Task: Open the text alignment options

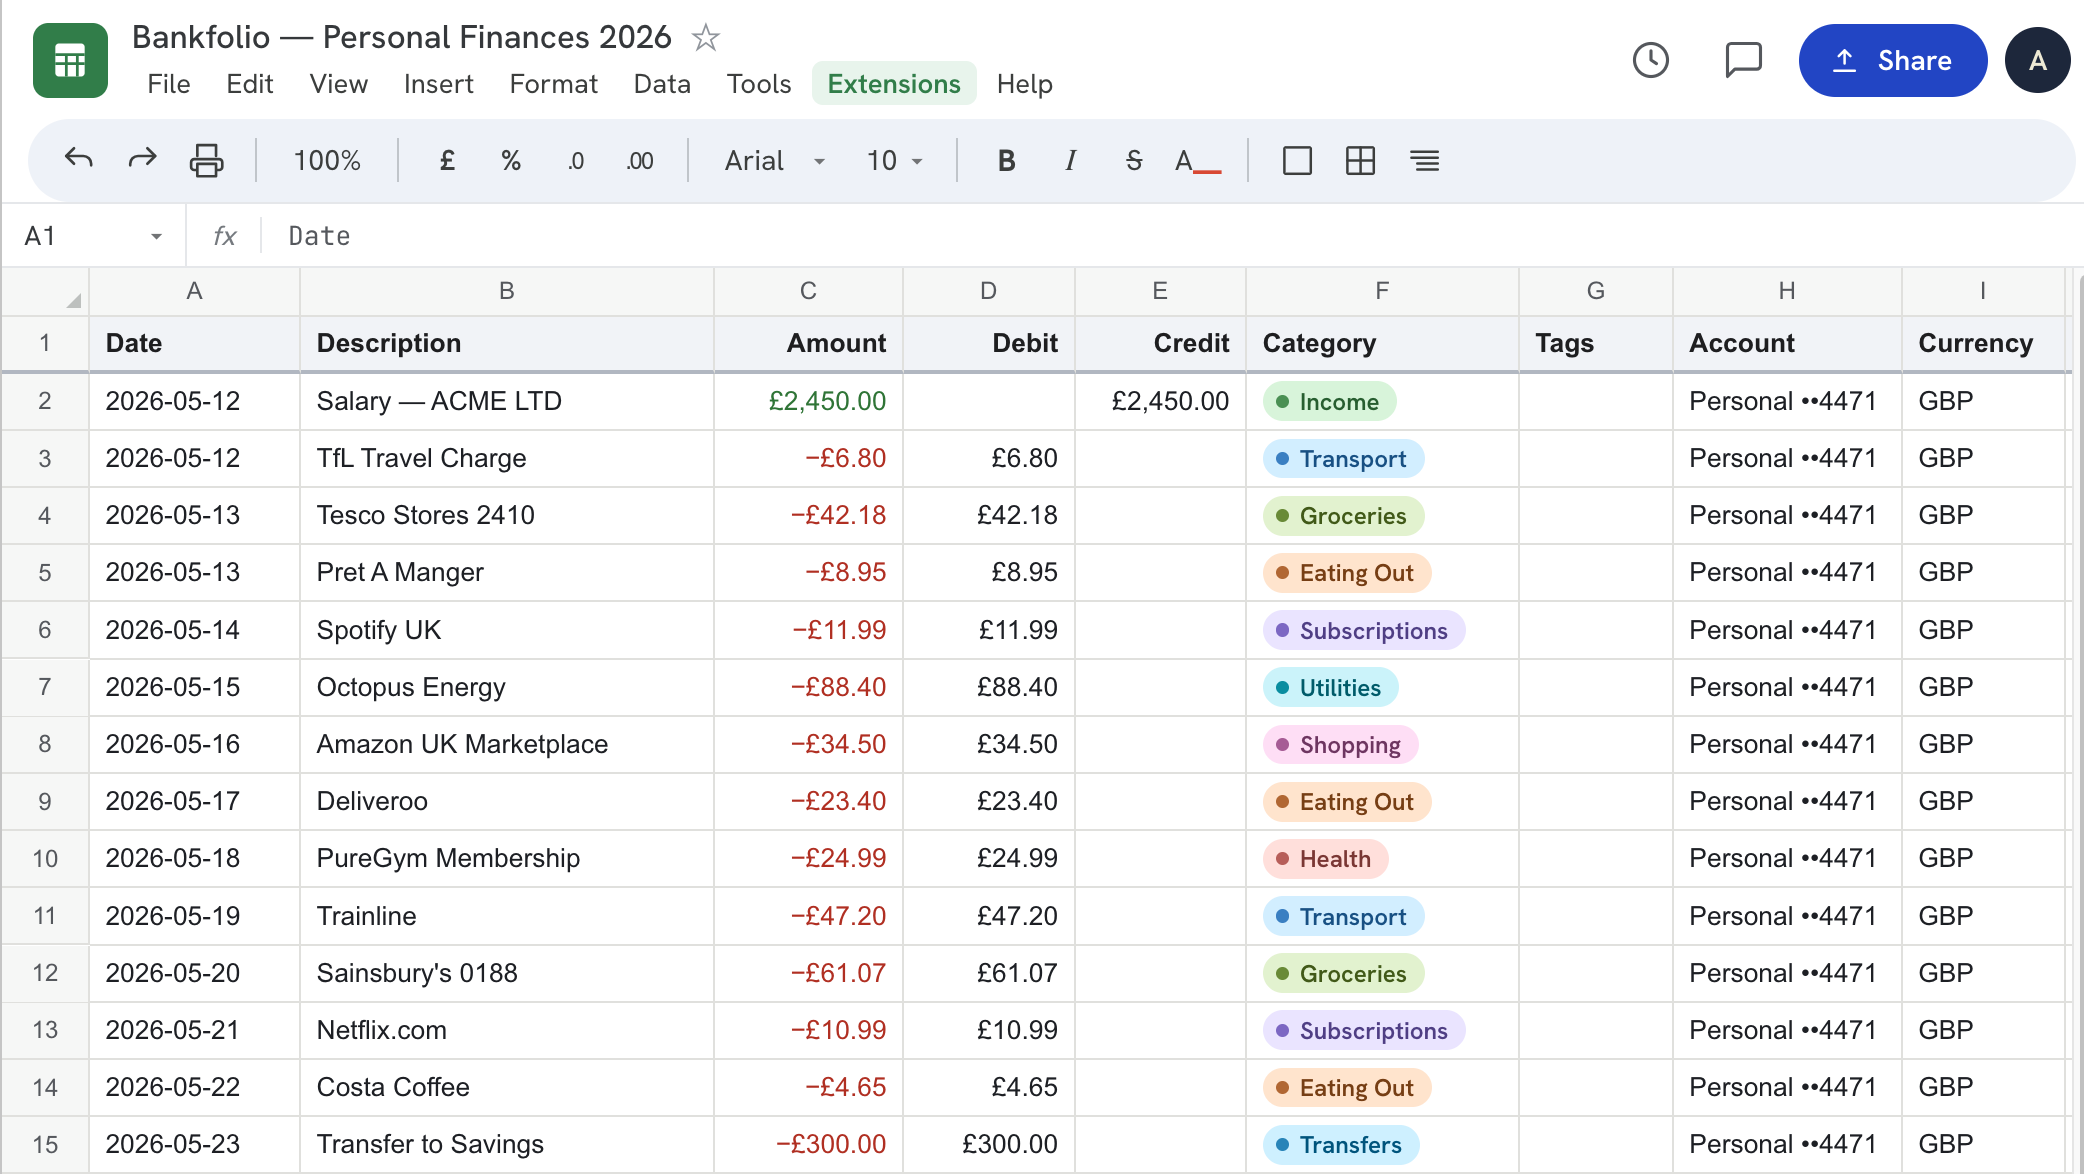Action: [1425, 160]
